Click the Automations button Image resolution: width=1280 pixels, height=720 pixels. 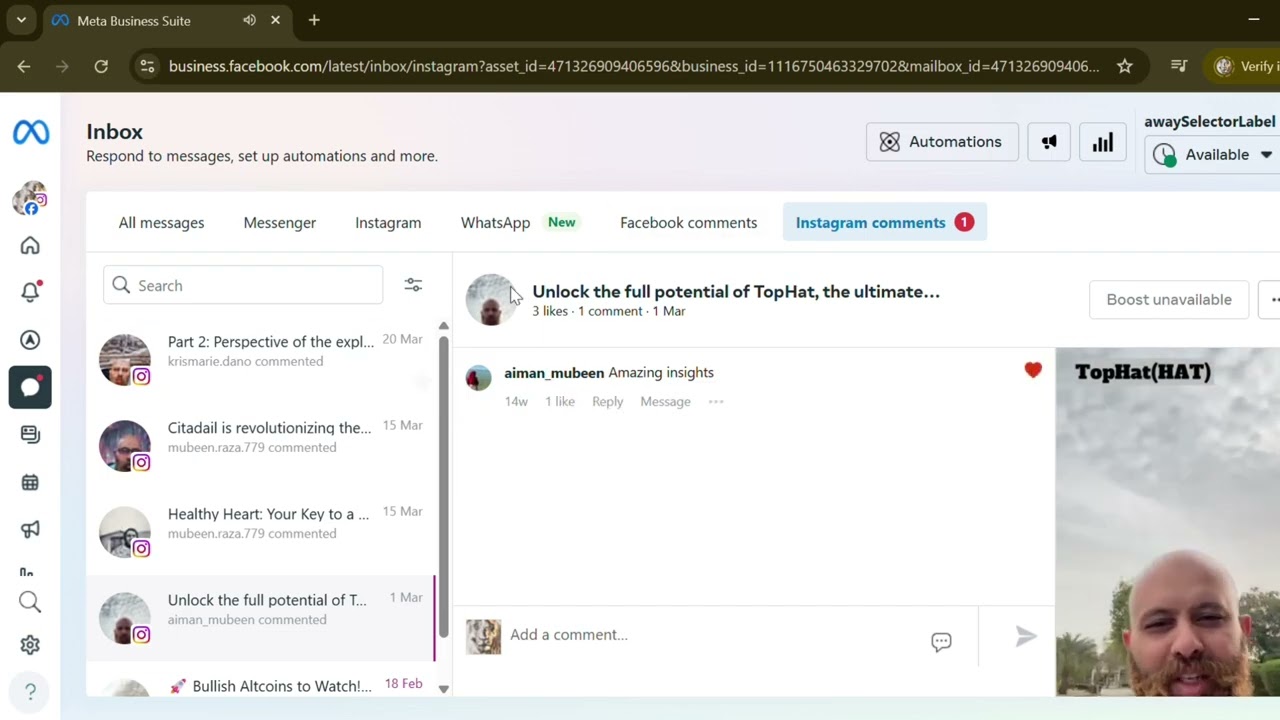pos(942,142)
